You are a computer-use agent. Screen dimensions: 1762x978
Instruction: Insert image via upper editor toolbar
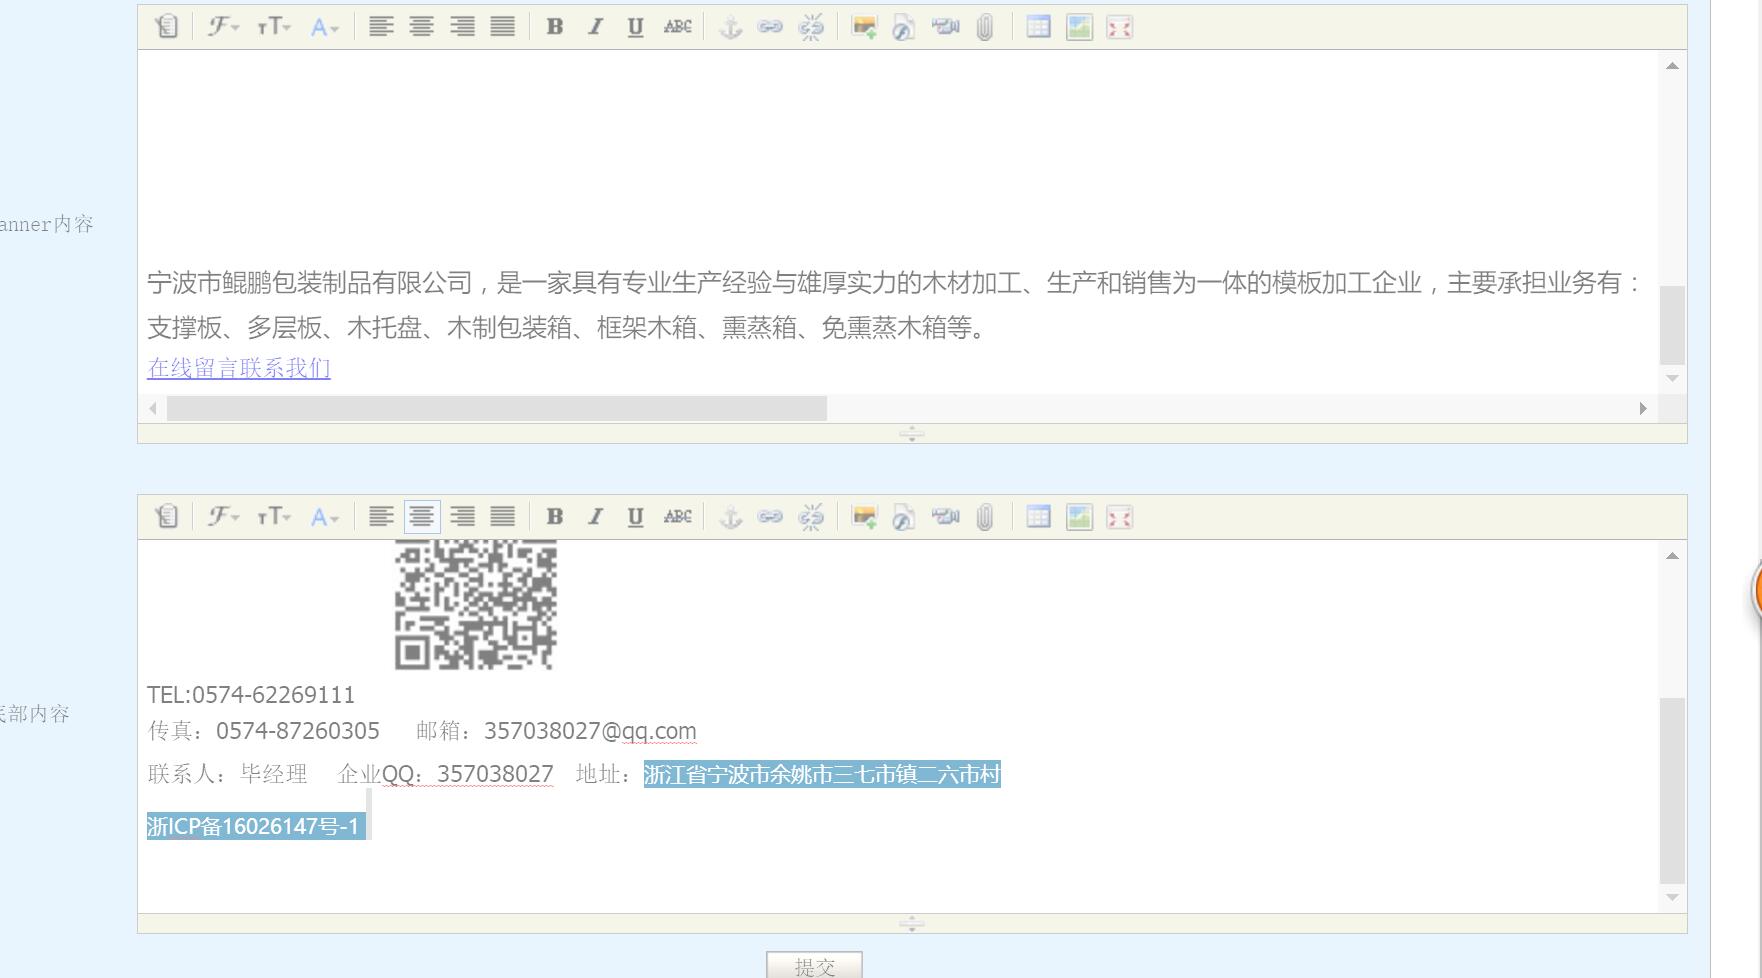(x=864, y=27)
